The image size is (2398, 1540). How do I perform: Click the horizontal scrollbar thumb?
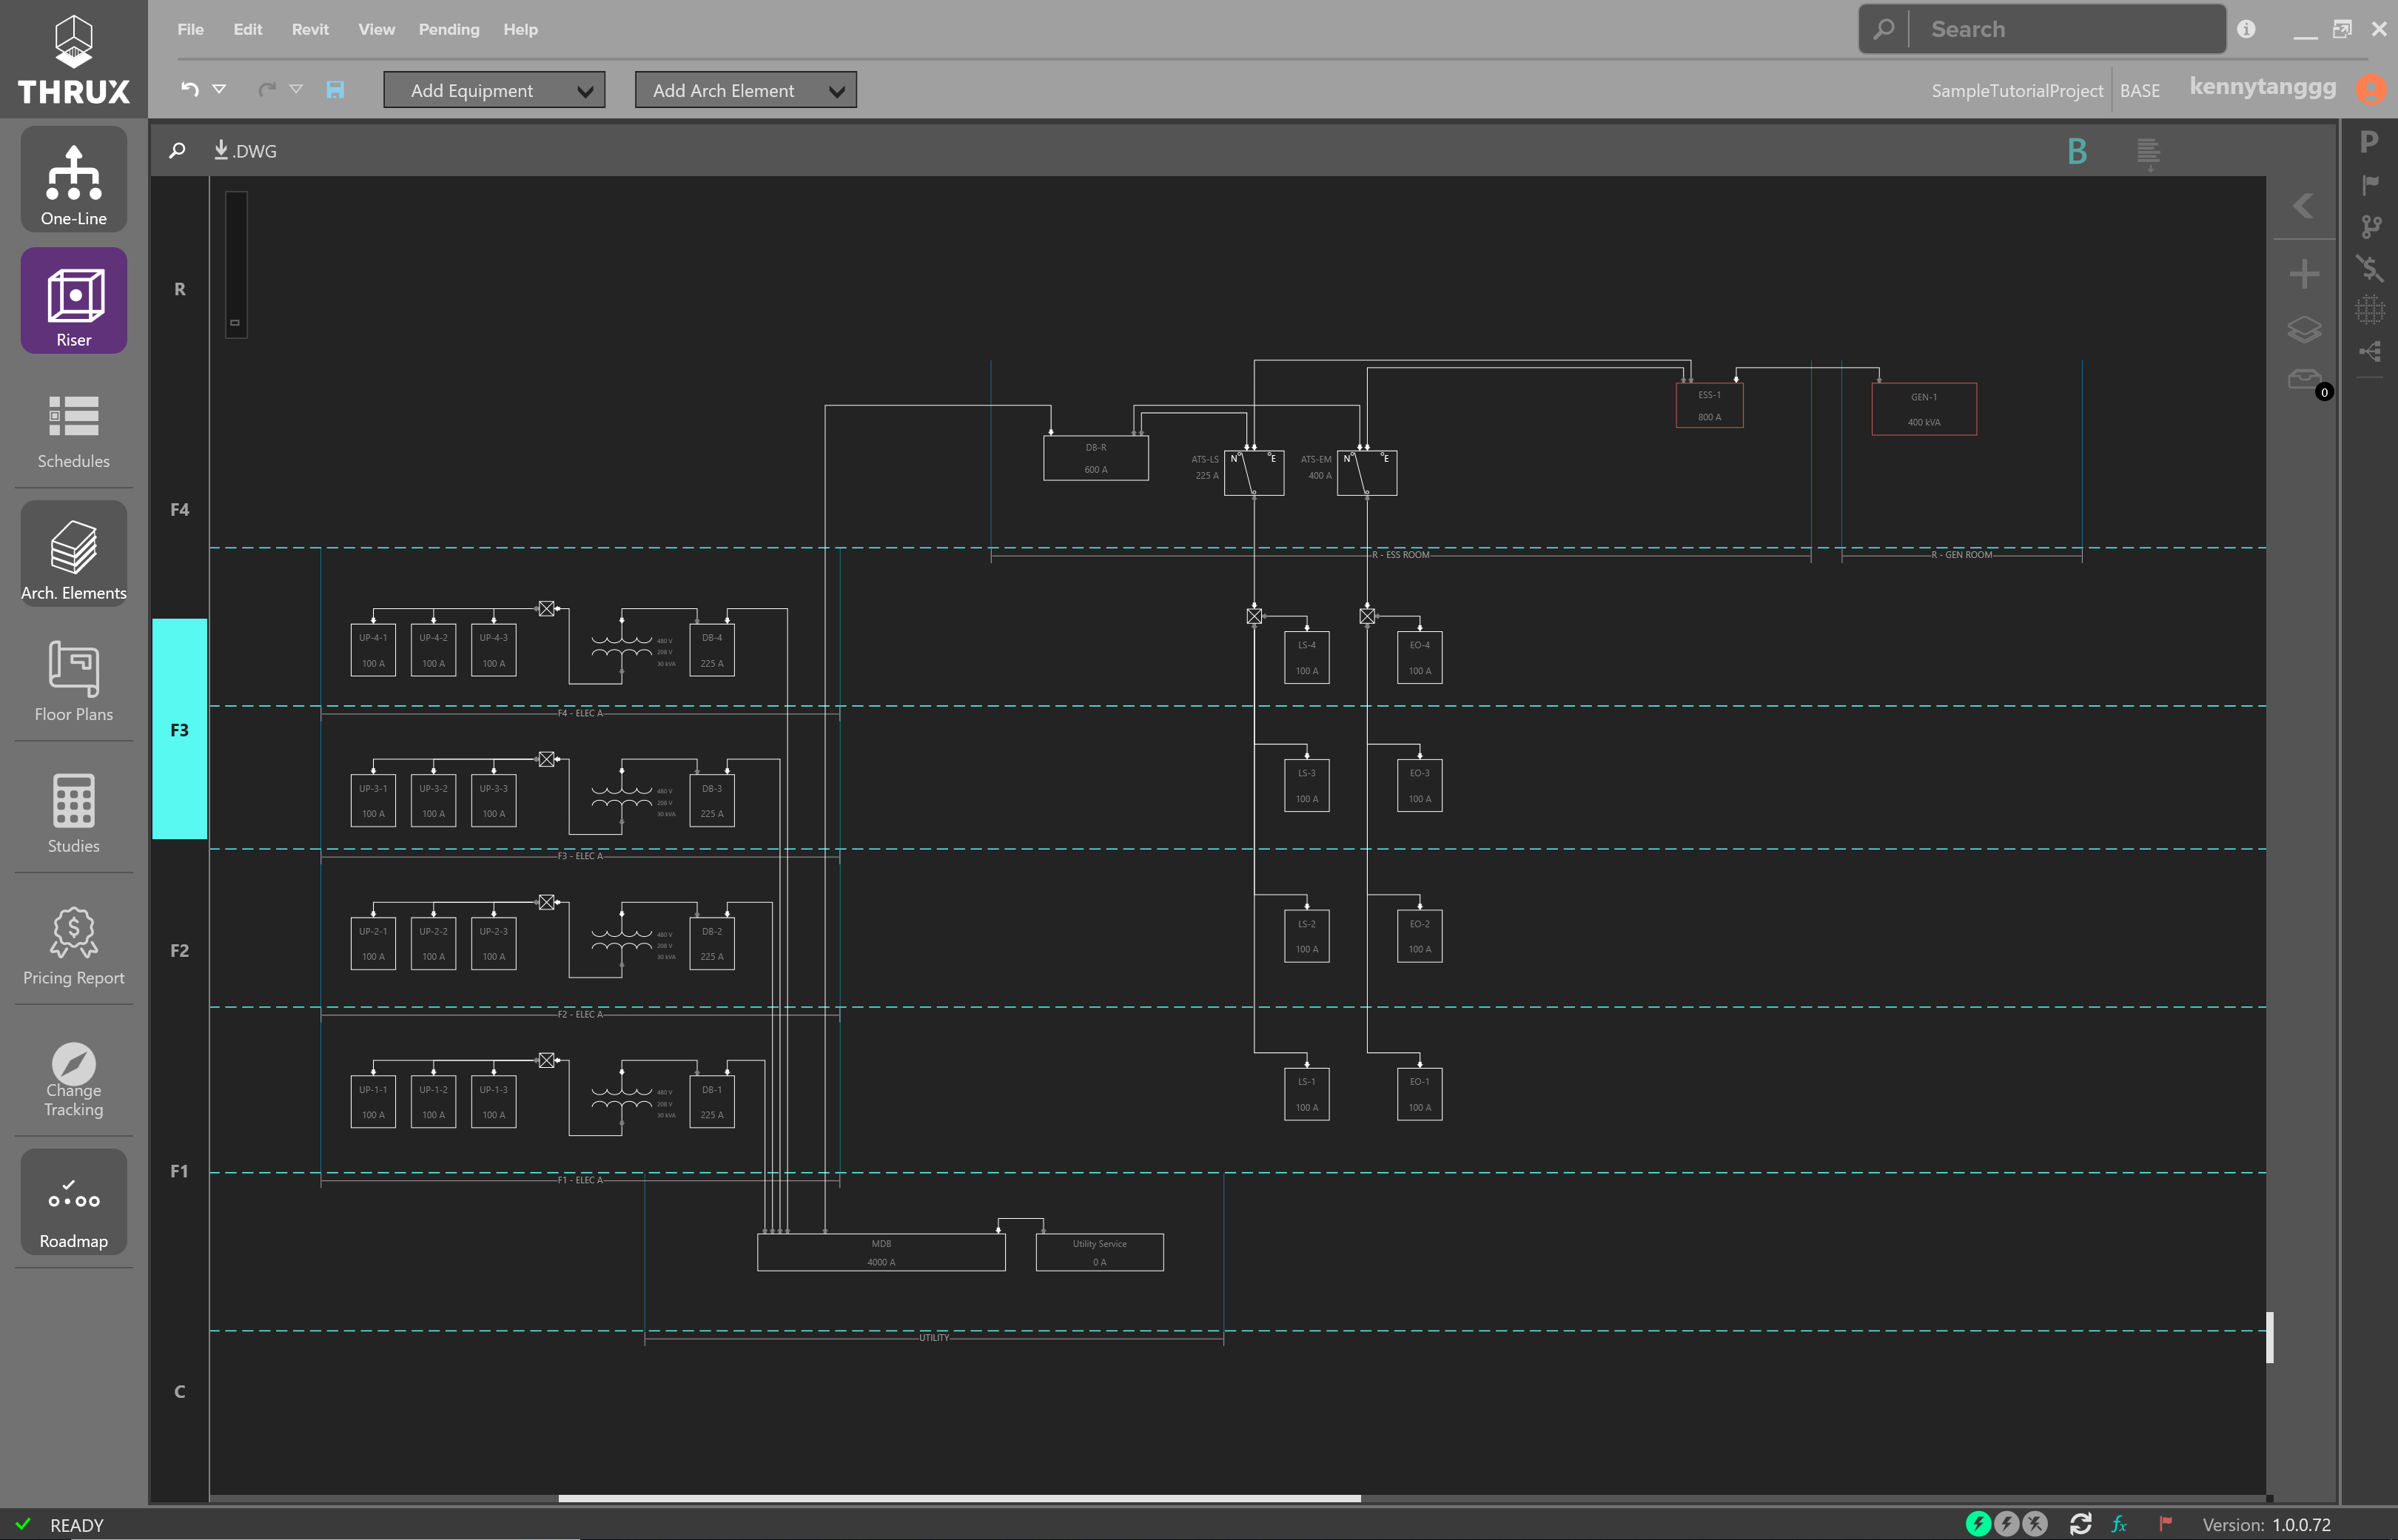(x=959, y=1498)
